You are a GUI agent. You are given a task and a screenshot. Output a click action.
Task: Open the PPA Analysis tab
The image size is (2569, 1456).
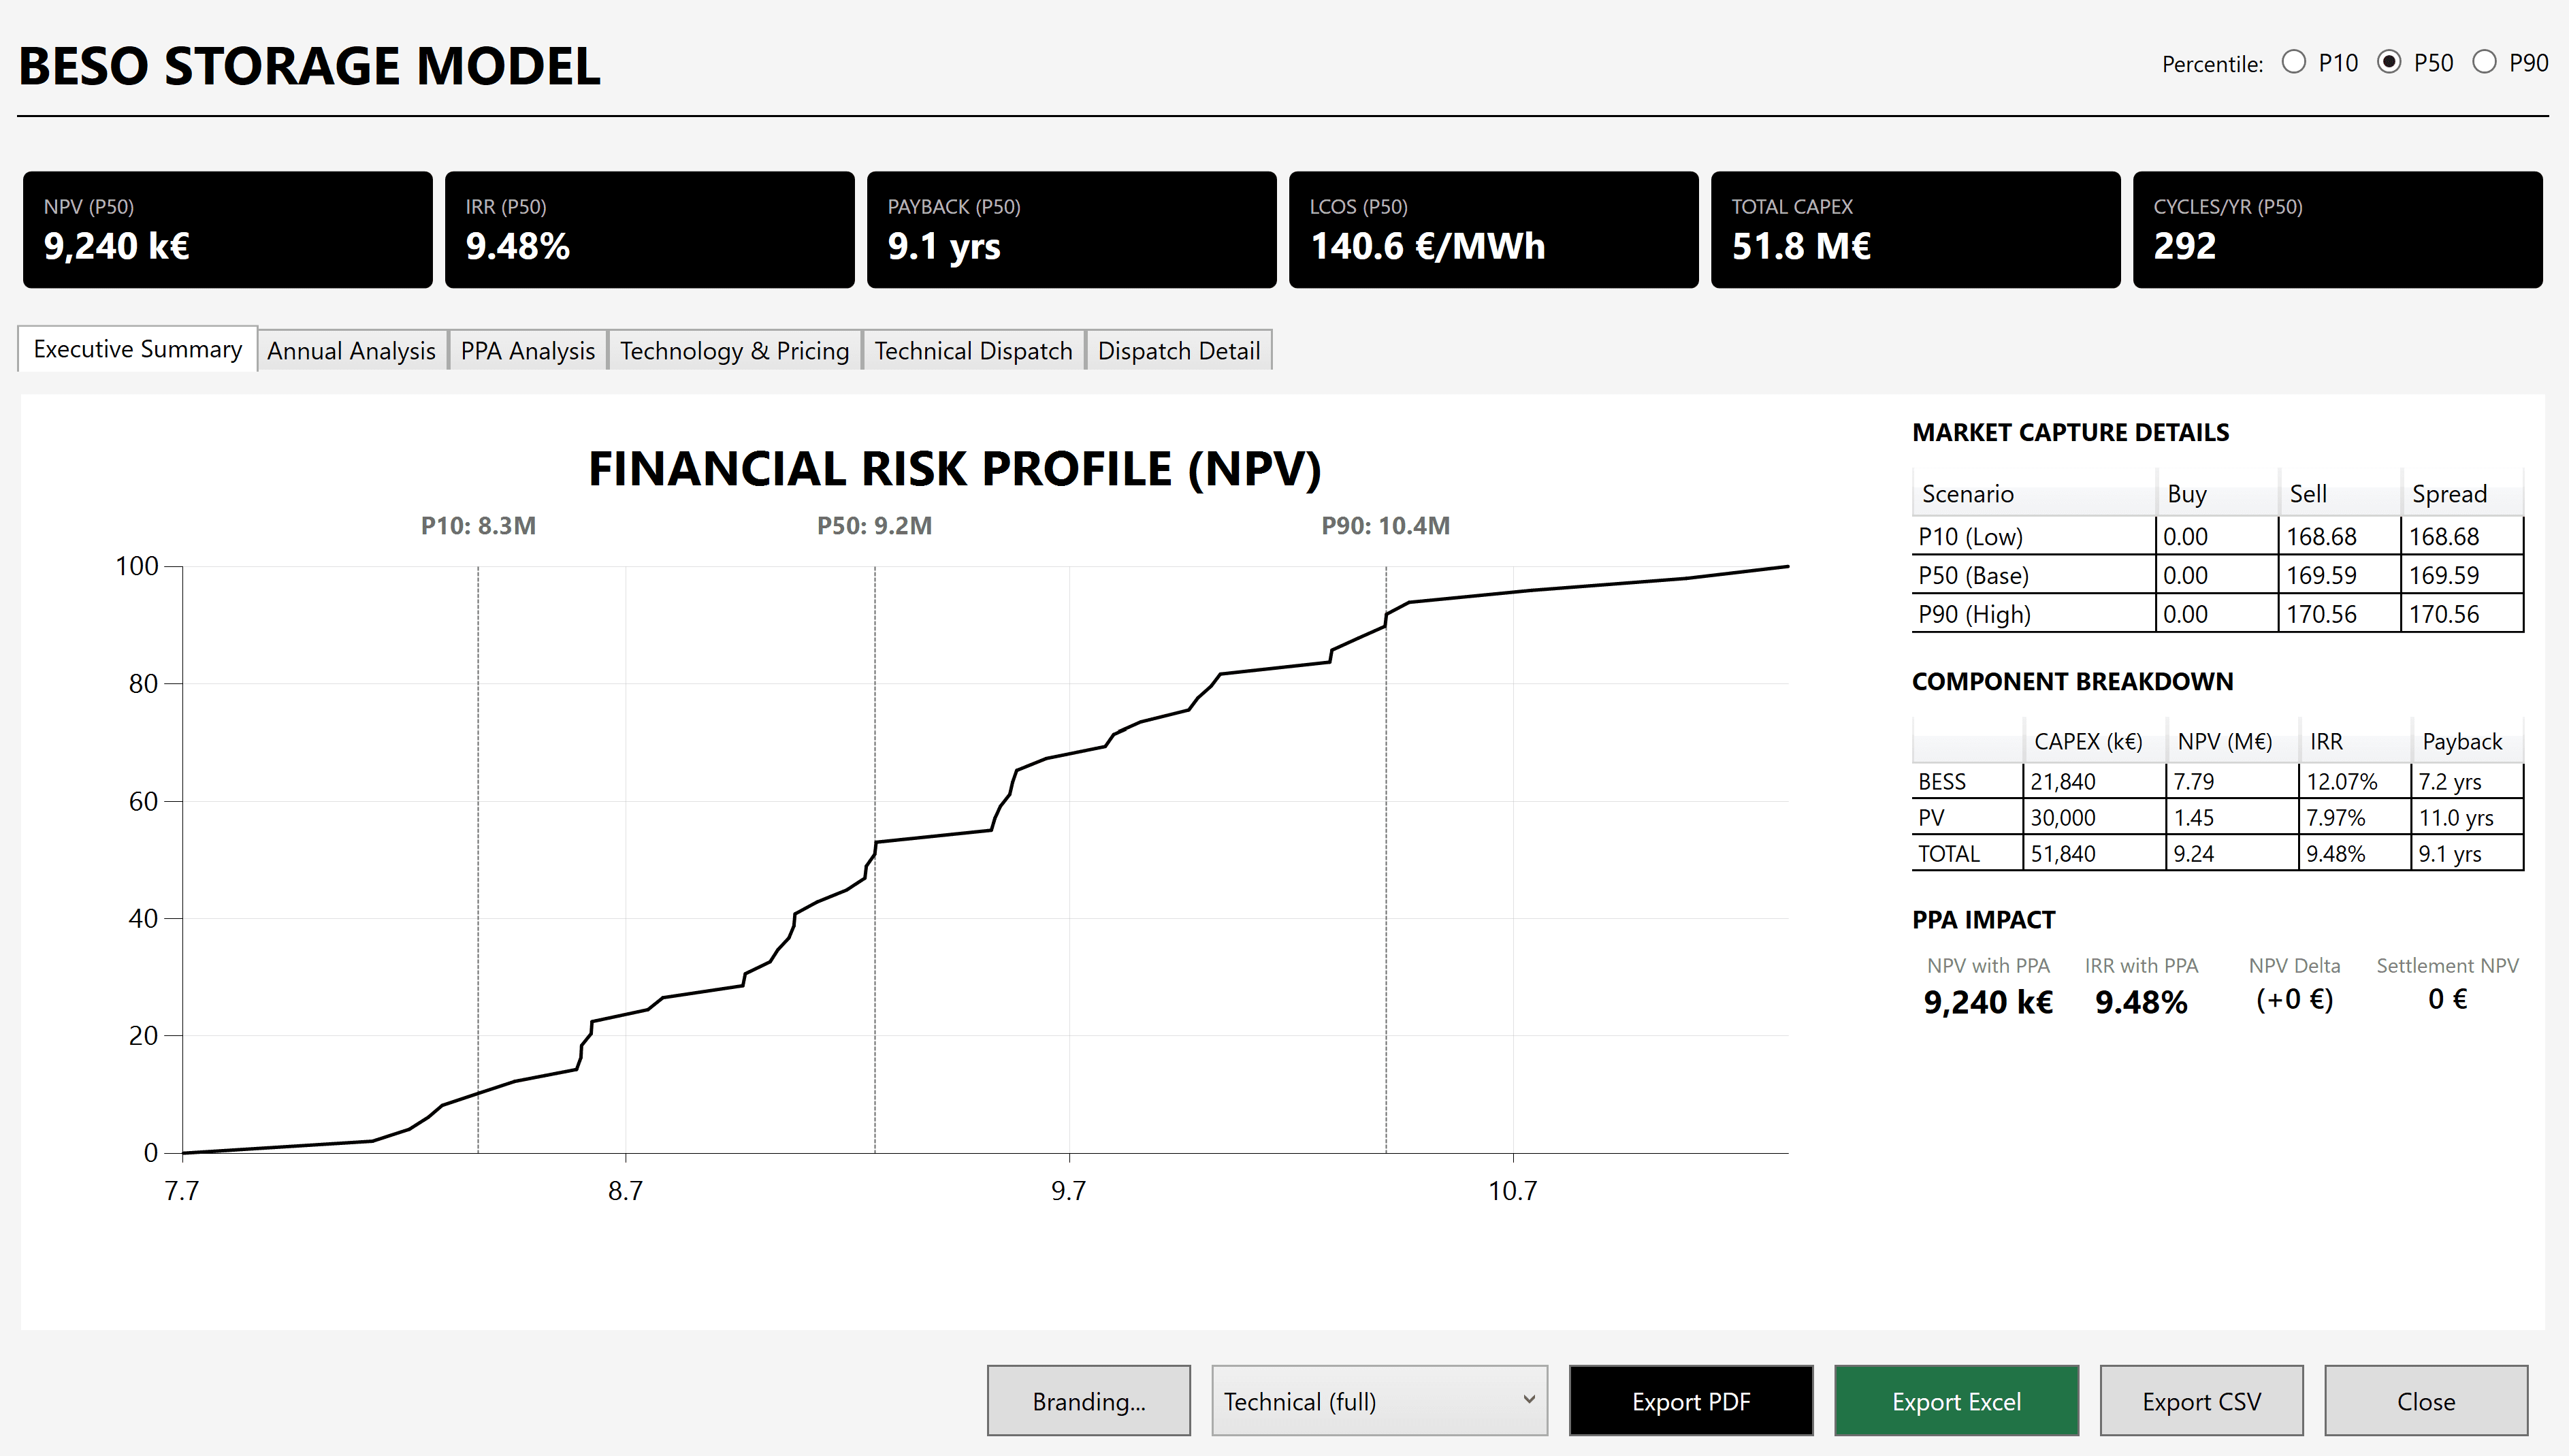coord(528,350)
